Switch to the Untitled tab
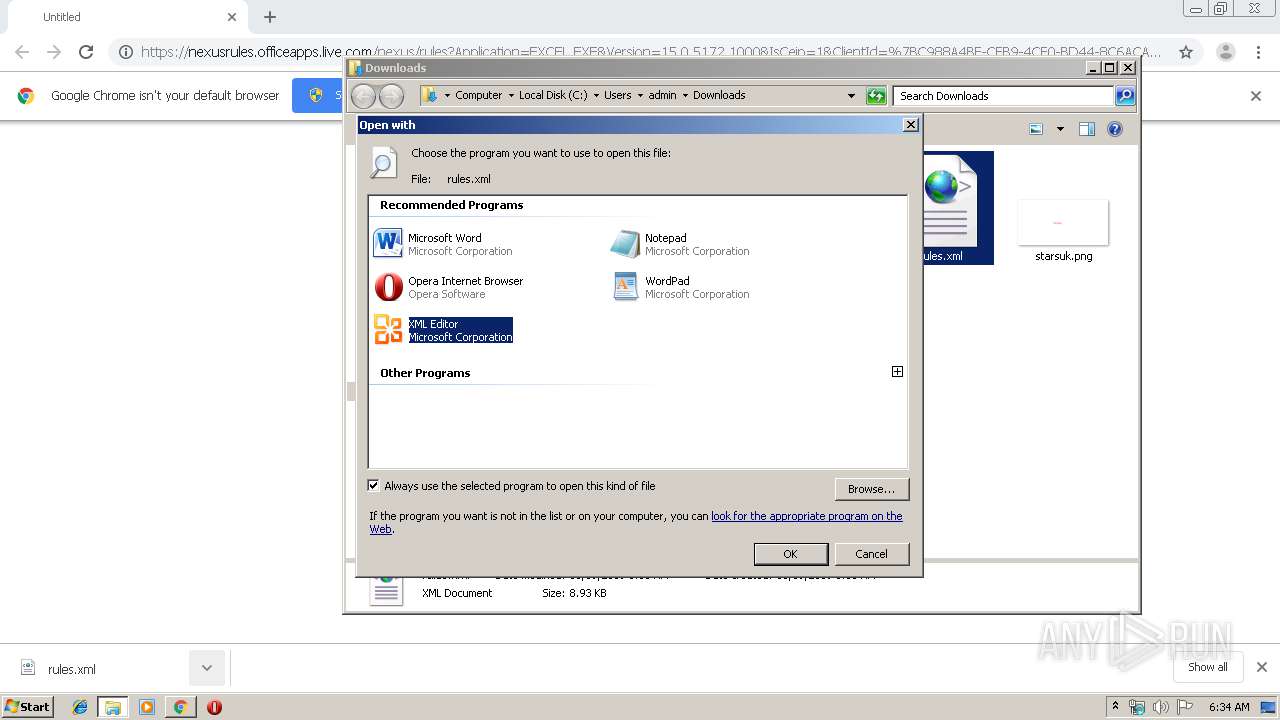Screen dimensions: 1280x720 (x=125, y=17)
